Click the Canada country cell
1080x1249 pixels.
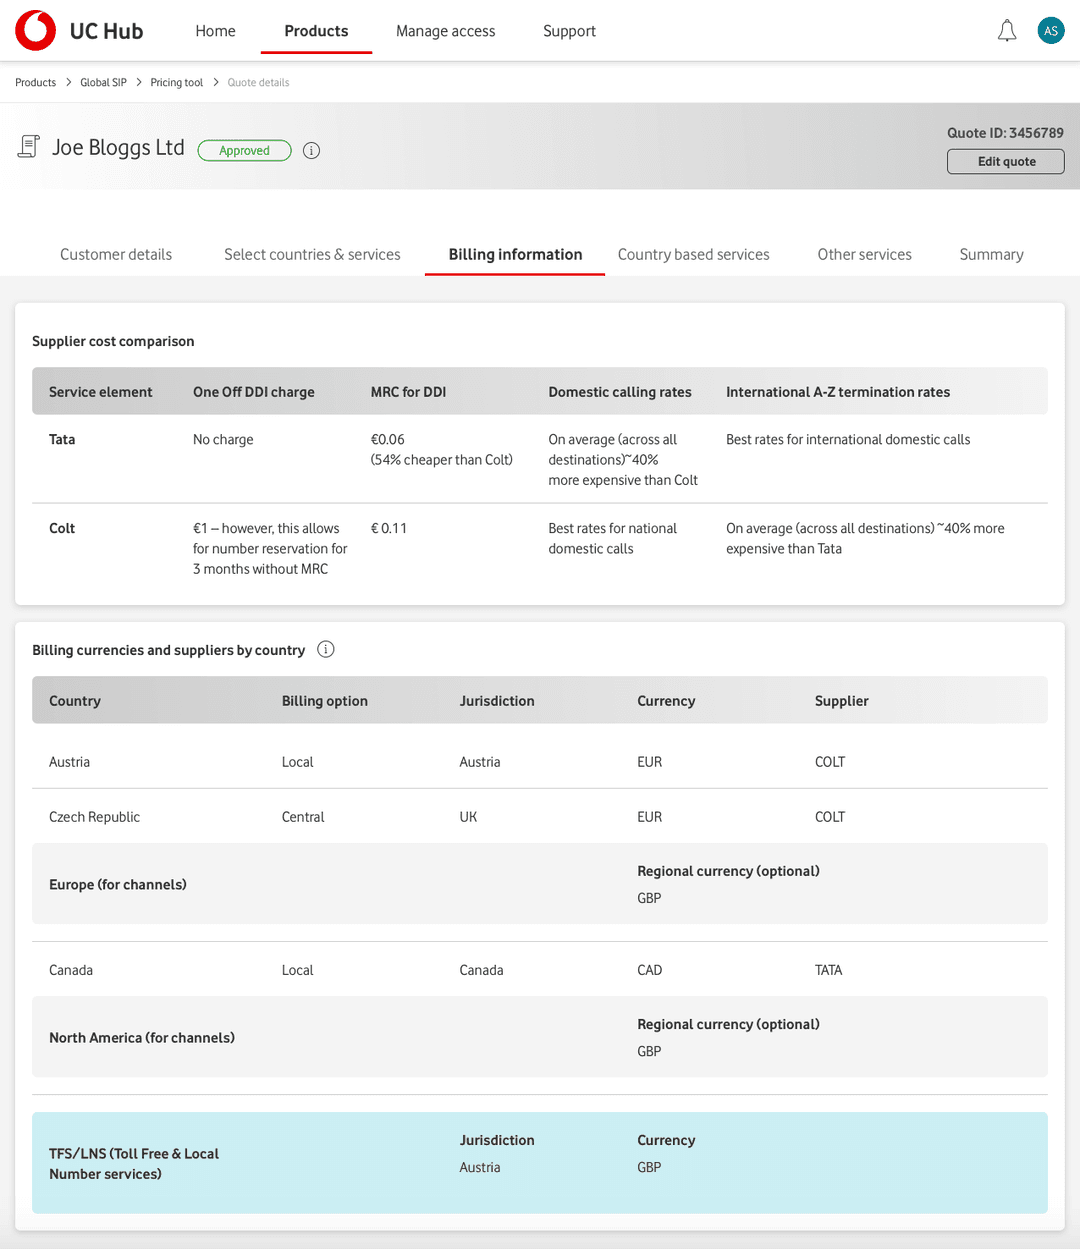[x=71, y=970]
